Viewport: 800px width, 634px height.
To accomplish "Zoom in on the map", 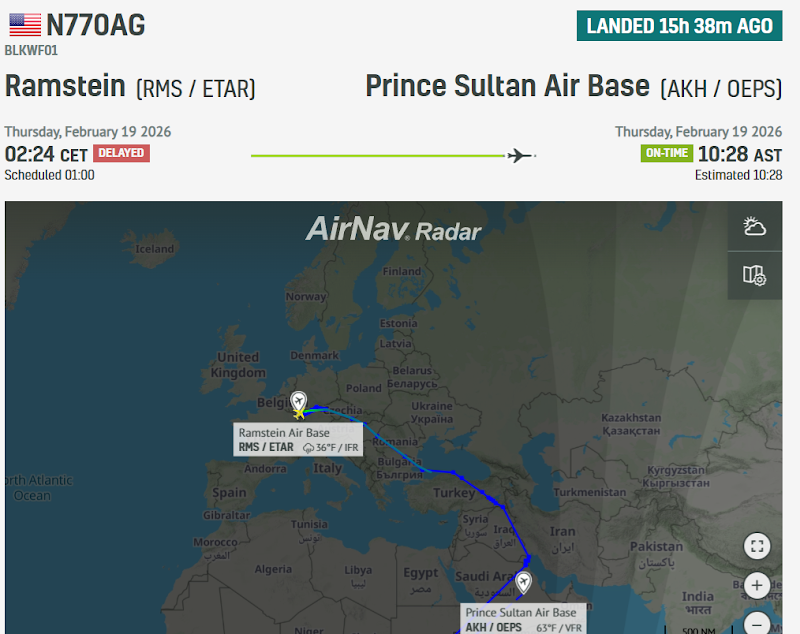I will pyautogui.click(x=757, y=586).
